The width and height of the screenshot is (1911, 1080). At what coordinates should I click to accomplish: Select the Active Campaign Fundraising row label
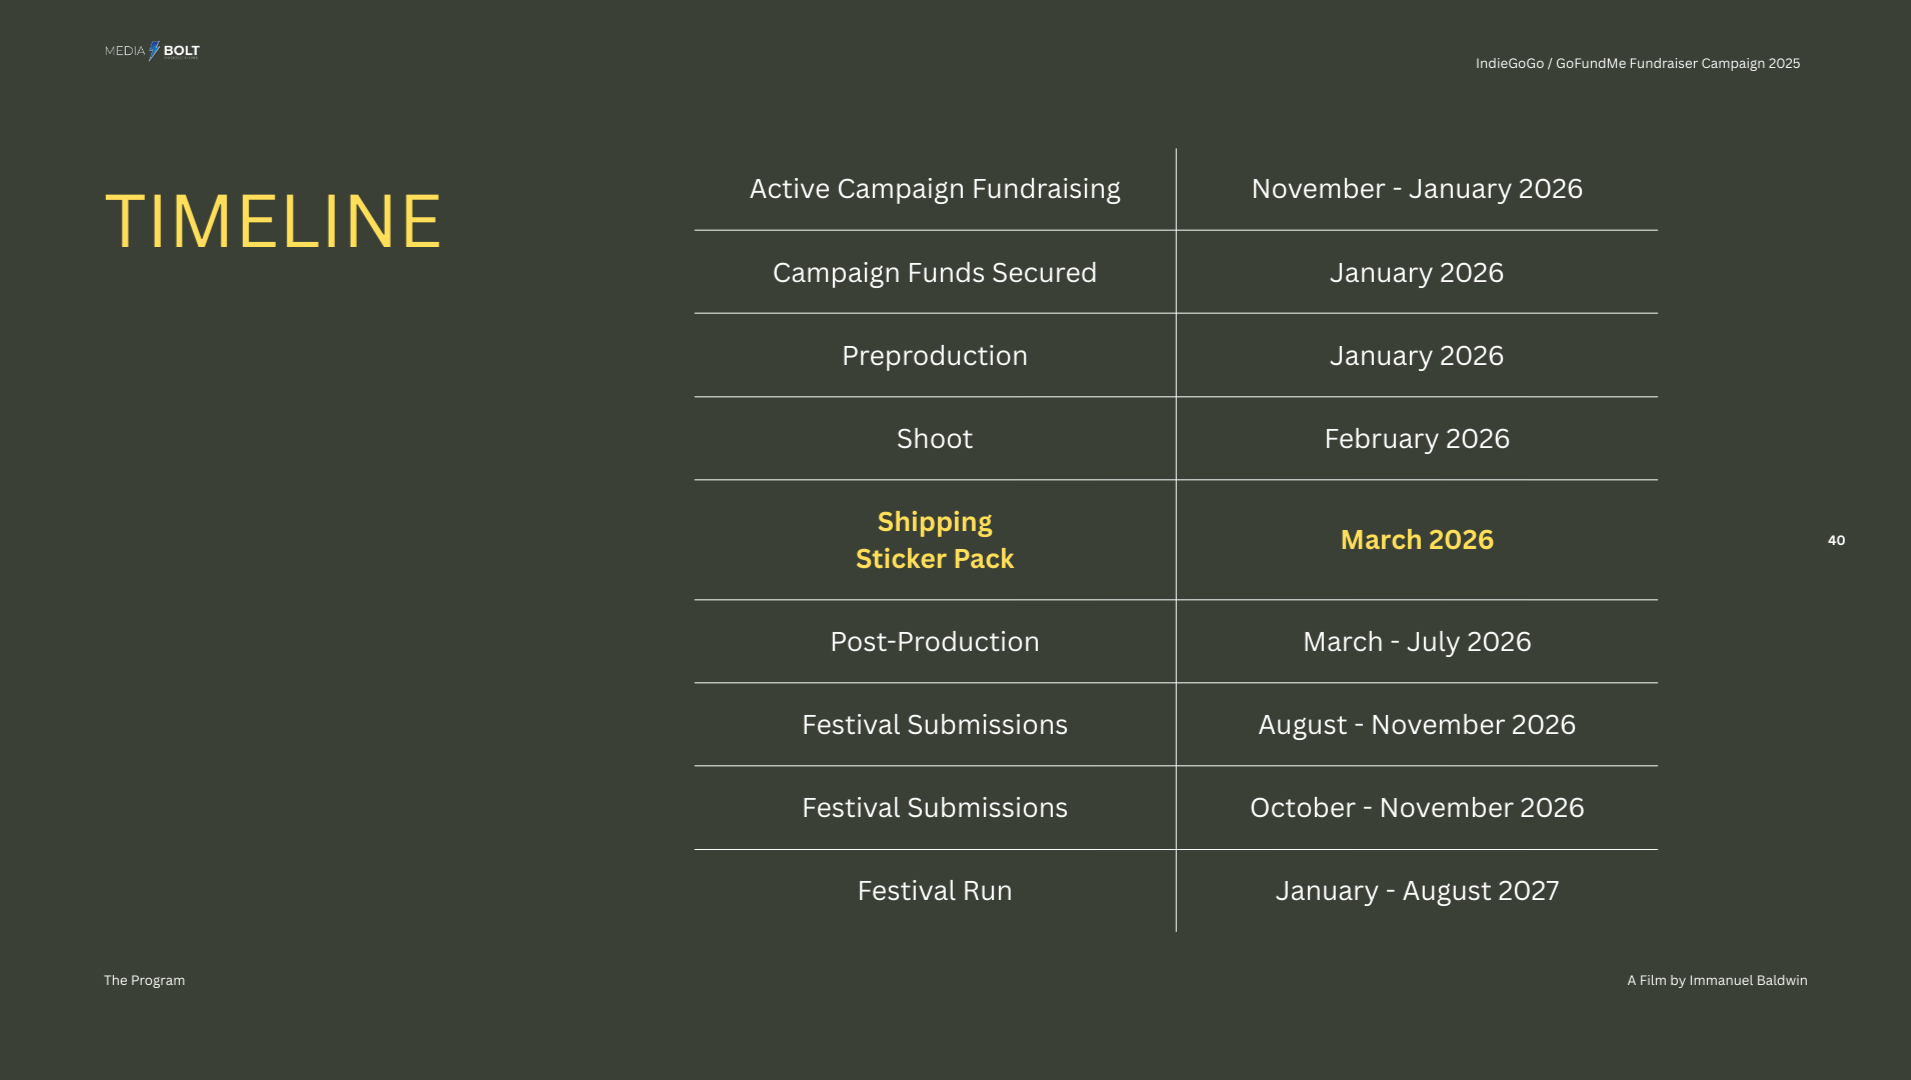(x=934, y=189)
